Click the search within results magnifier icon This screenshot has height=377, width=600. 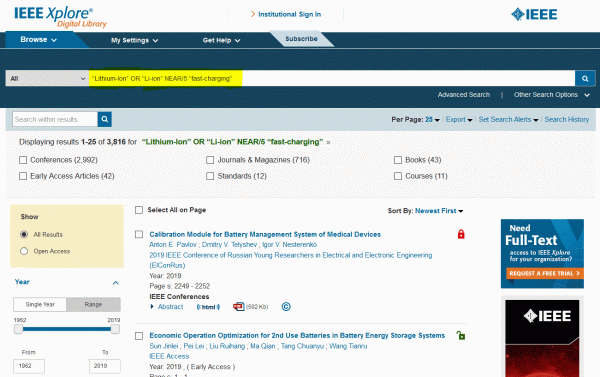pyautogui.click(x=104, y=119)
